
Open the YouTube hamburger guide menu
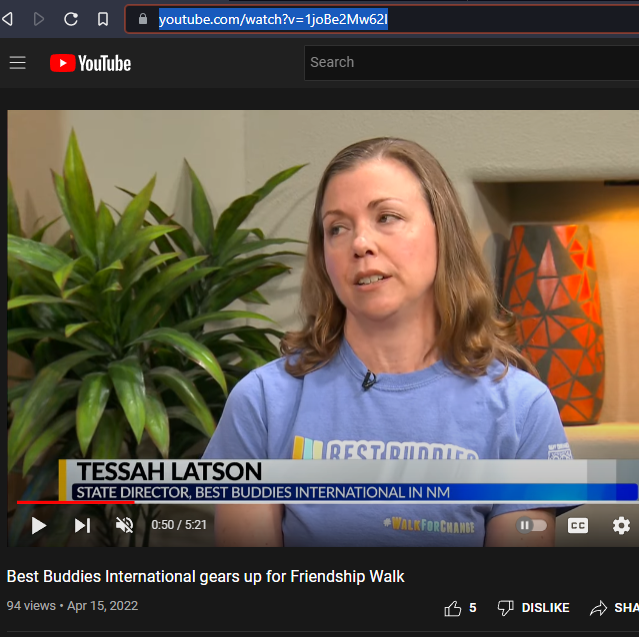click(x=18, y=63)
